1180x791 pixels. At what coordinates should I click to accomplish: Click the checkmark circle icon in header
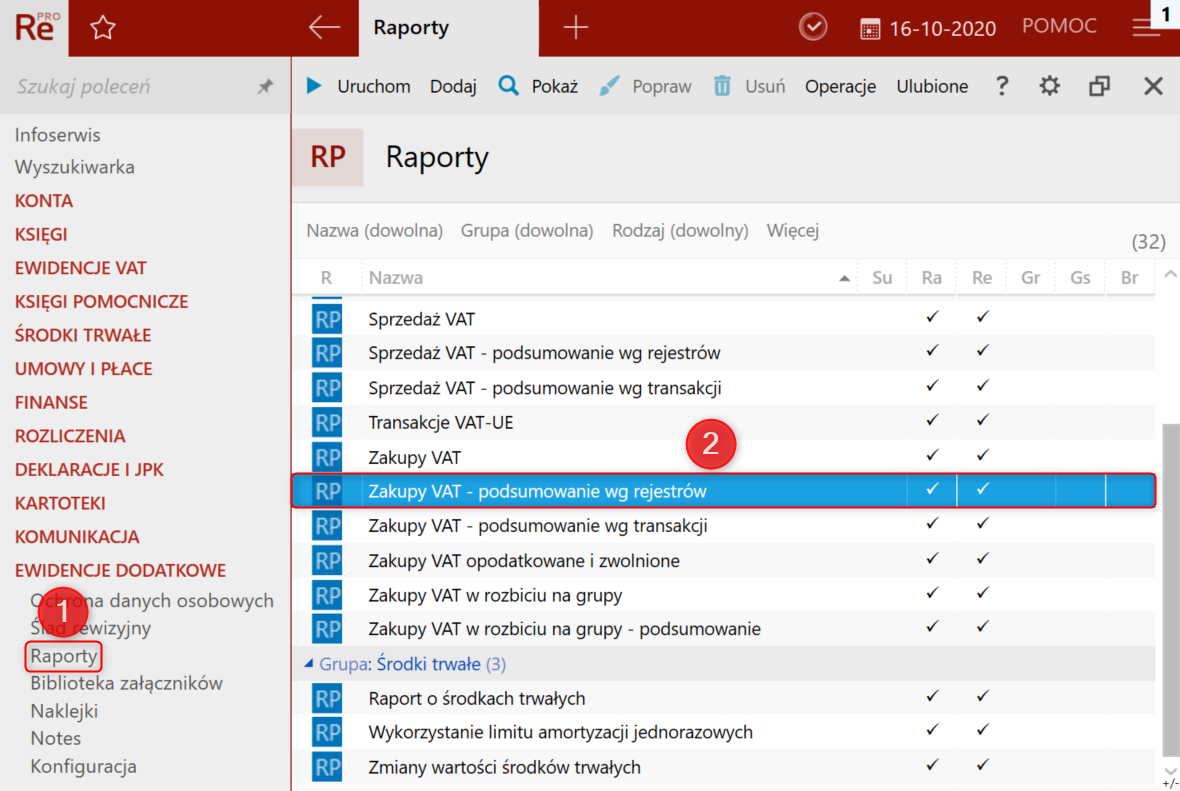(813, 28)
